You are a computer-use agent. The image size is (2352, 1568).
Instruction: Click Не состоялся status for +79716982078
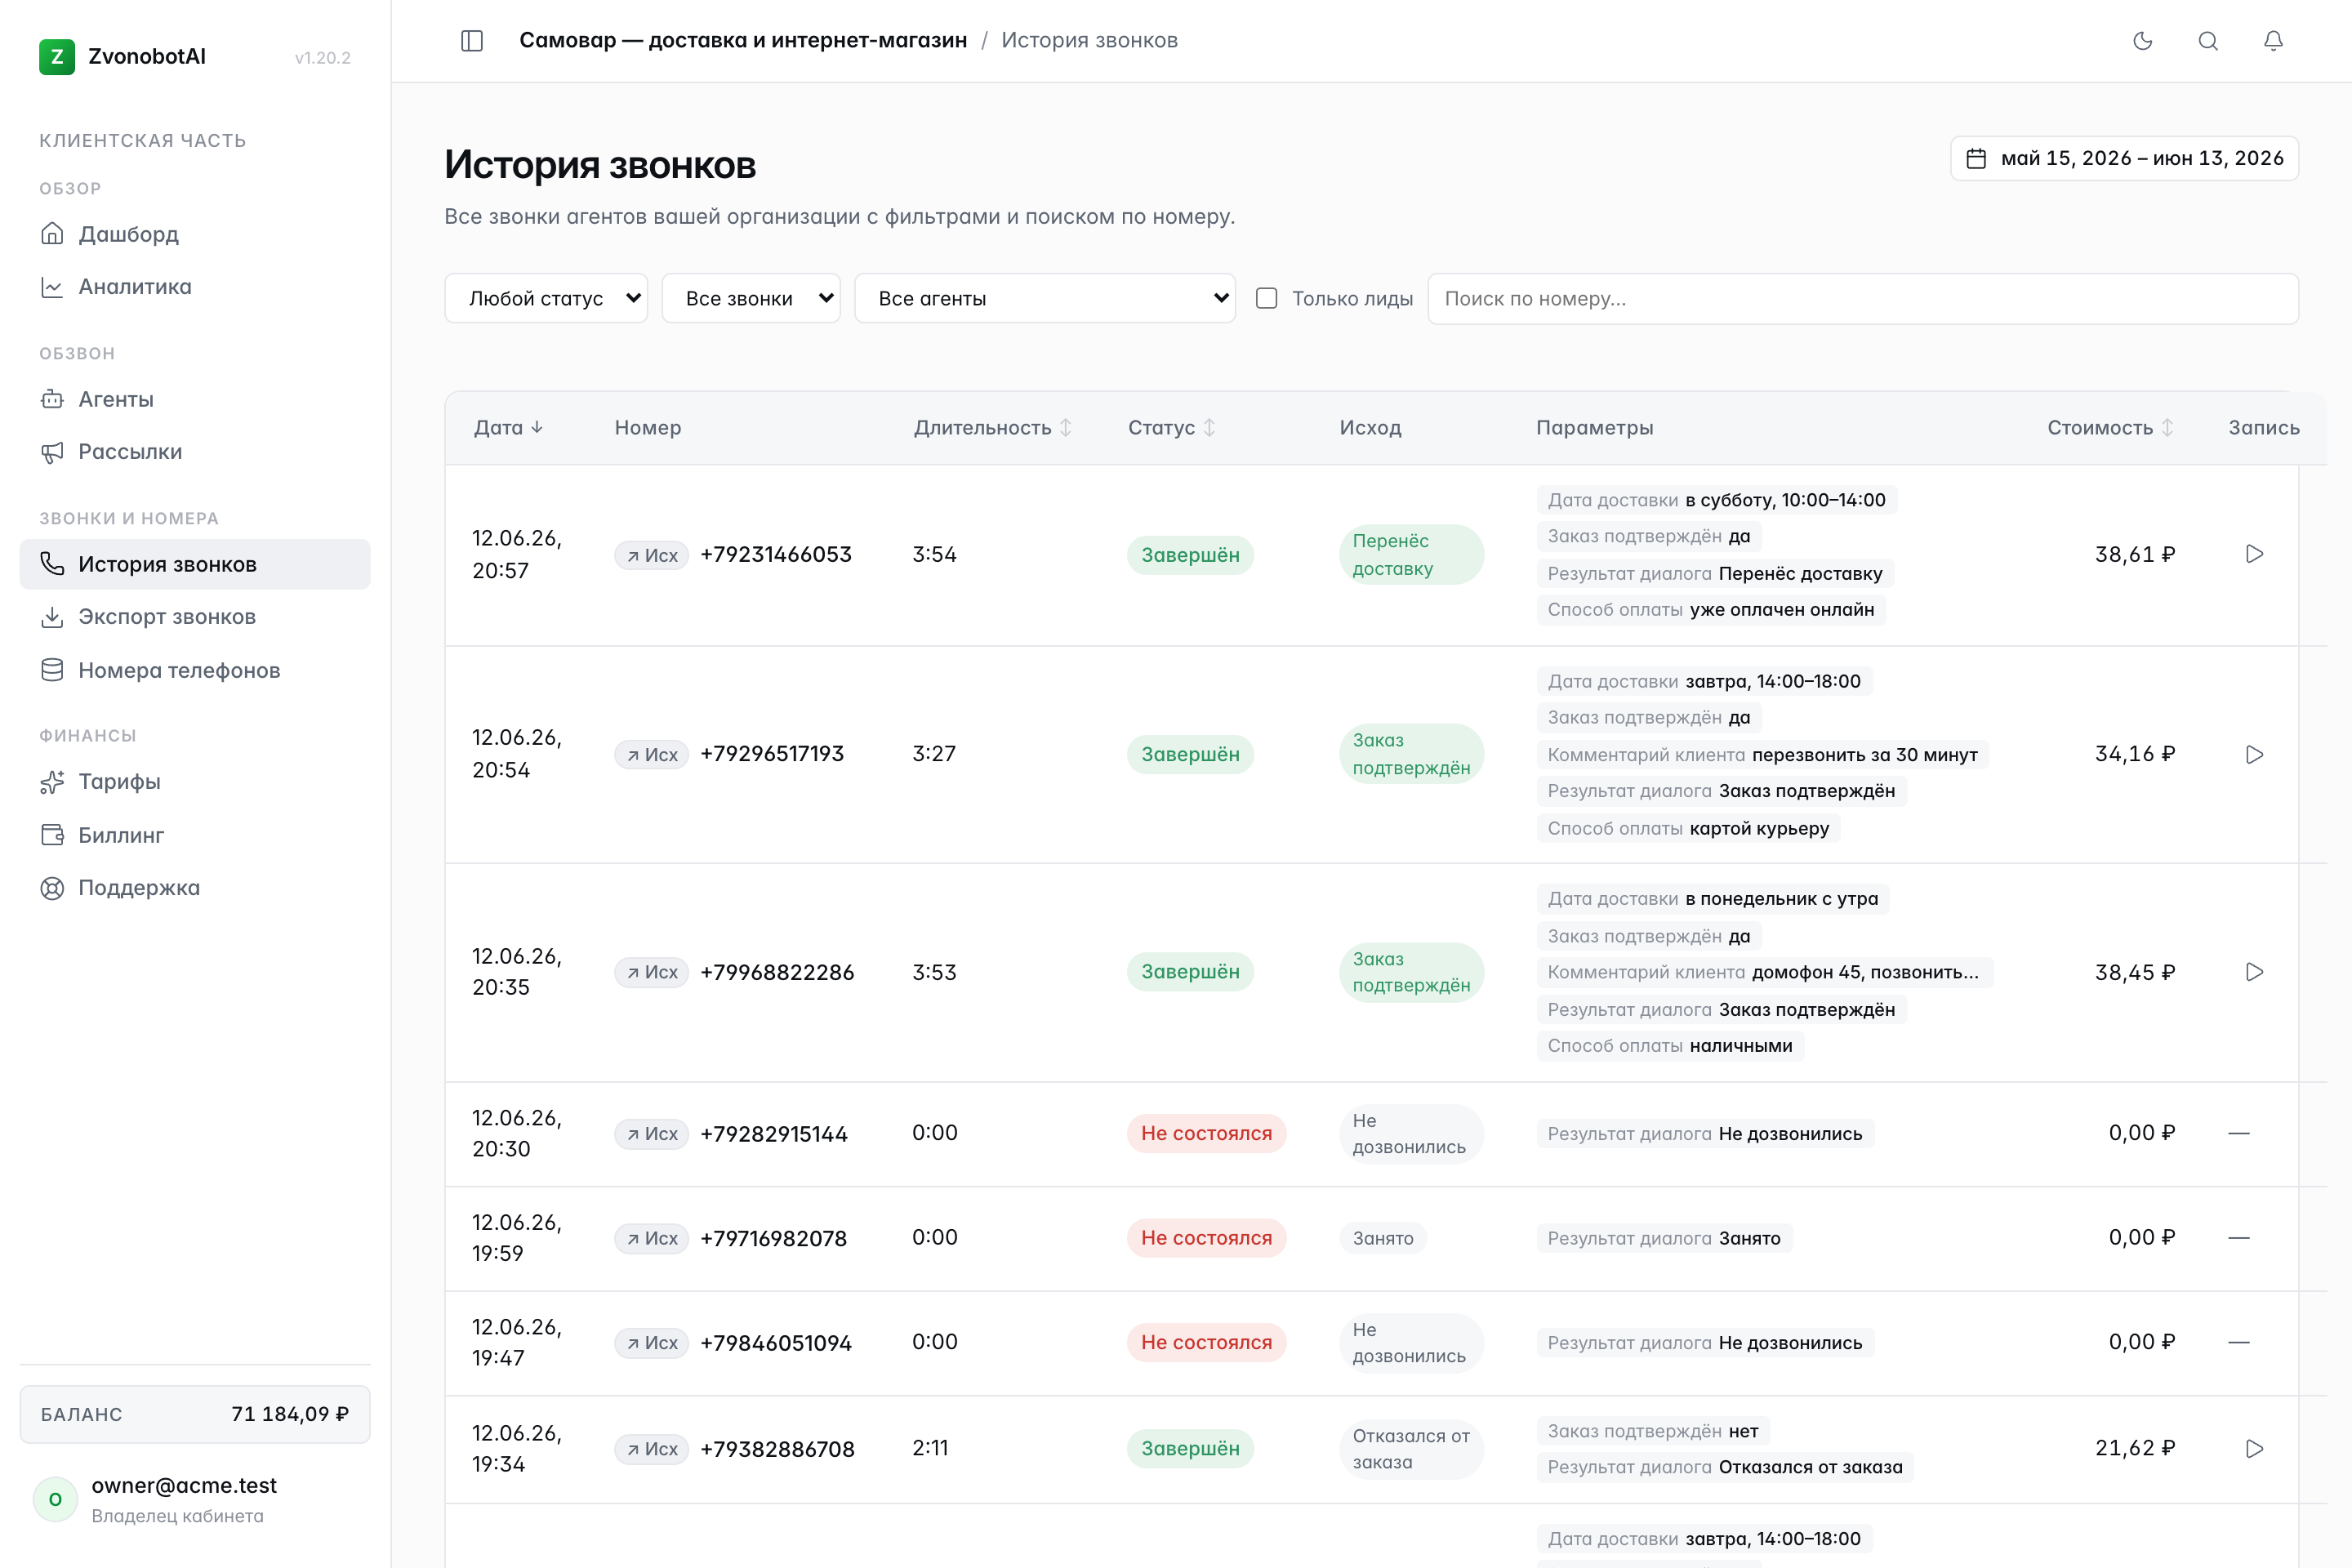tap(1206, 1238)
